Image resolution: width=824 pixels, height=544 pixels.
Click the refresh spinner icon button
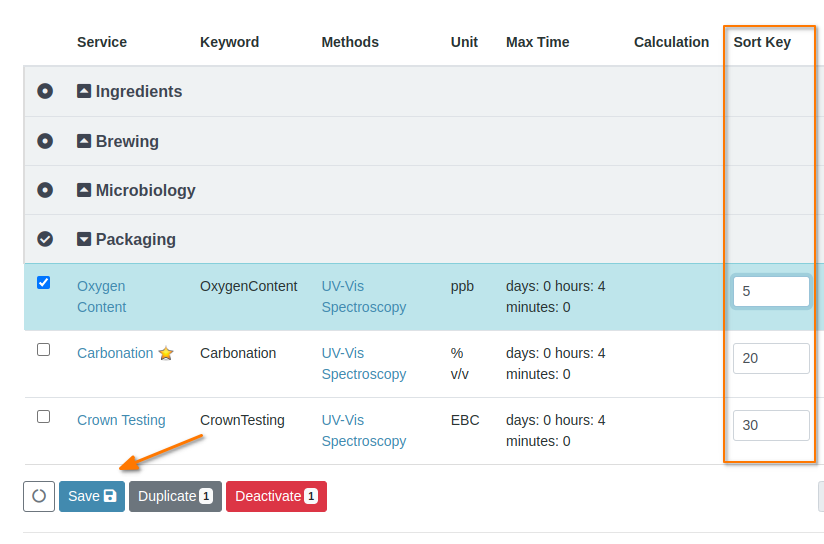point(39,496)
